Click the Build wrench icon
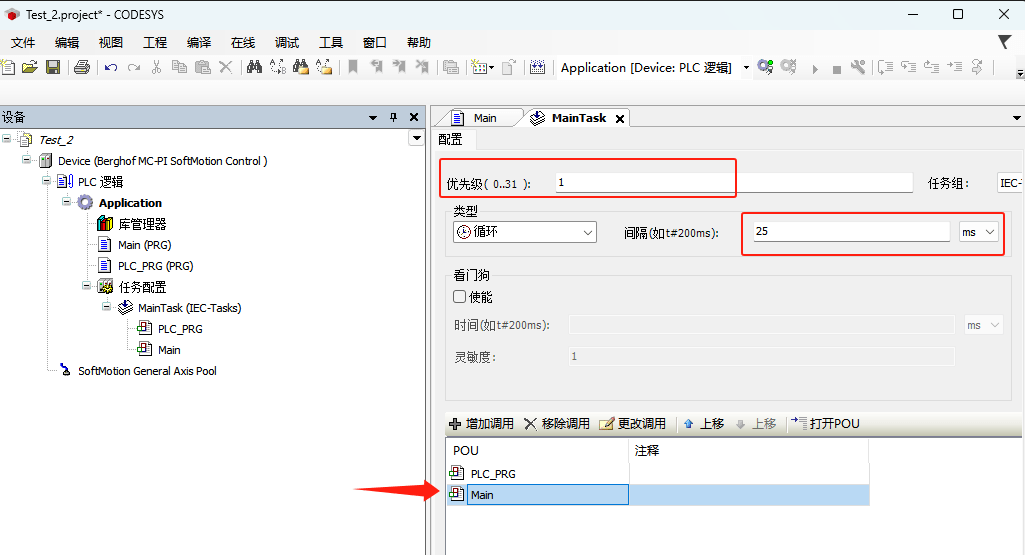The height and width of the screenshot is (555, 1025). 857,67
